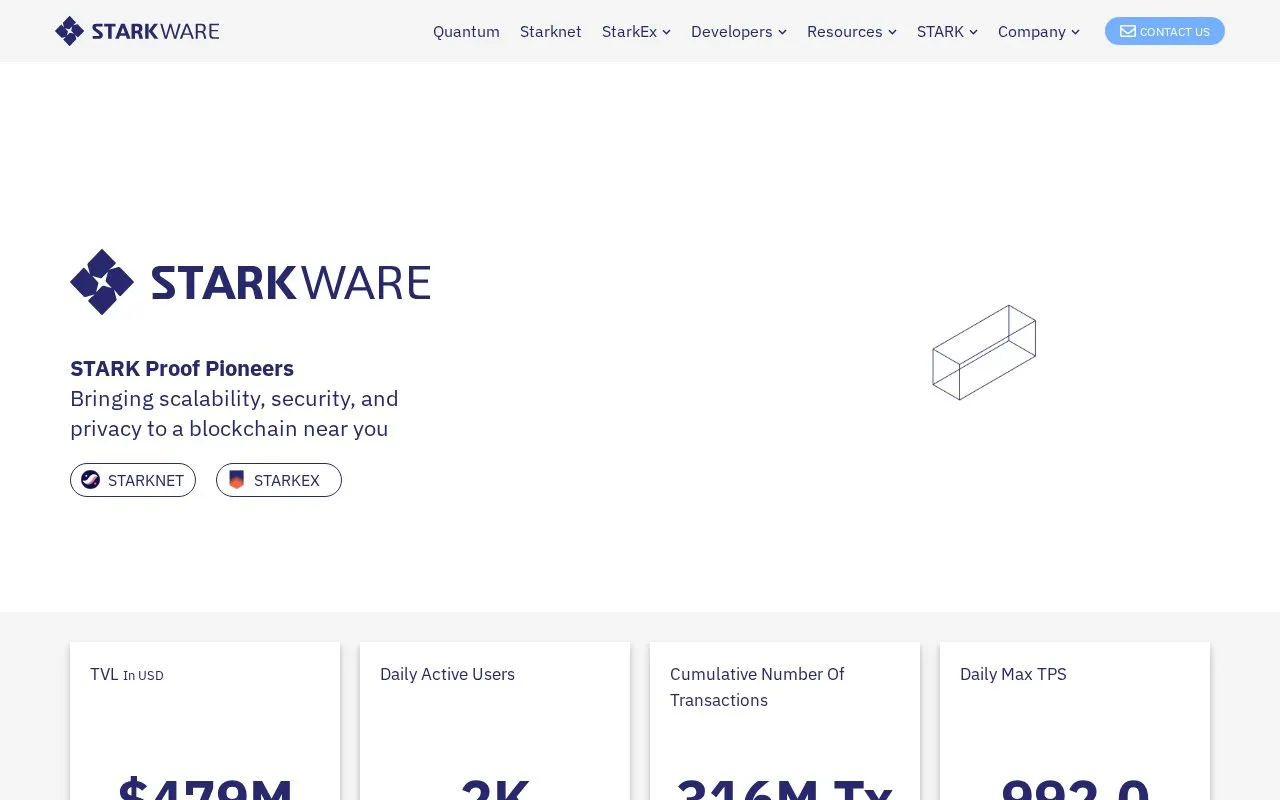Screen dimensions: 1280x800
Task: Click the StarkWare logo in the header
Action: tap(137, 31)
